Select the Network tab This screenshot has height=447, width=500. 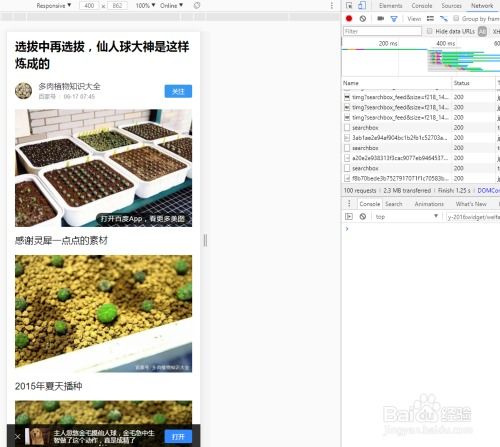pyautogui.click(x=482, y=6)
